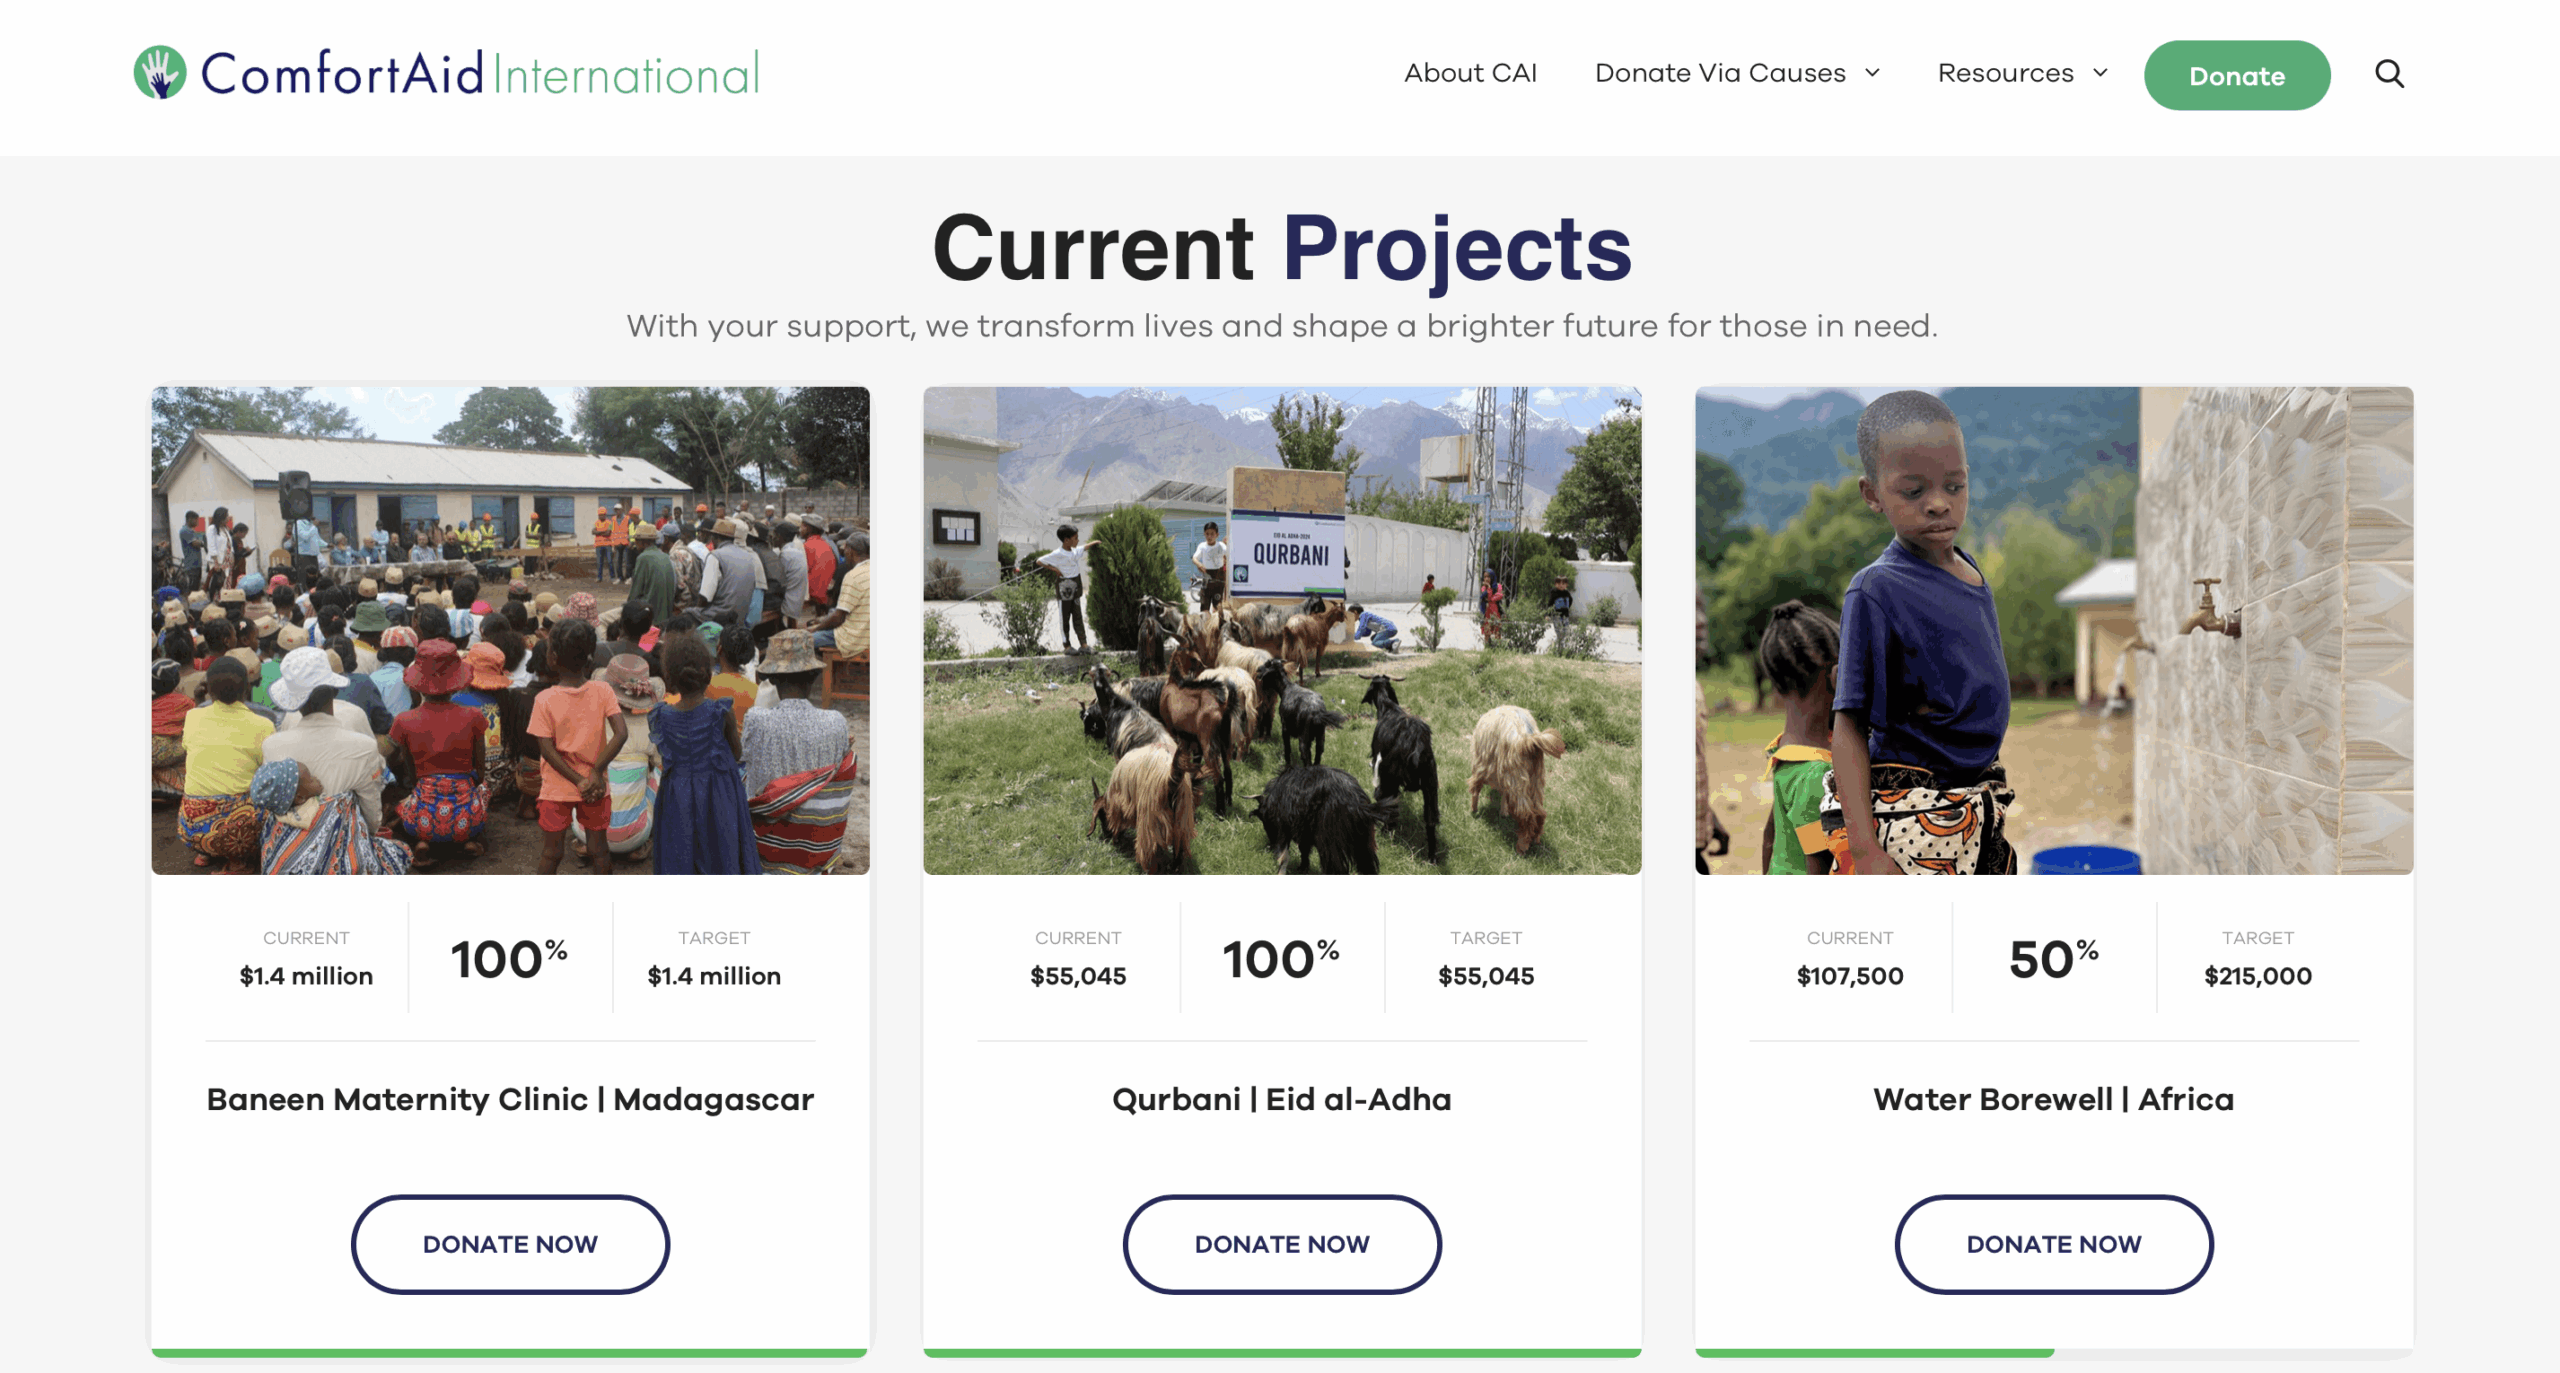Open the search magnifier icon
This screenshot has width=2560, height=1373.
click(2389, 73)
